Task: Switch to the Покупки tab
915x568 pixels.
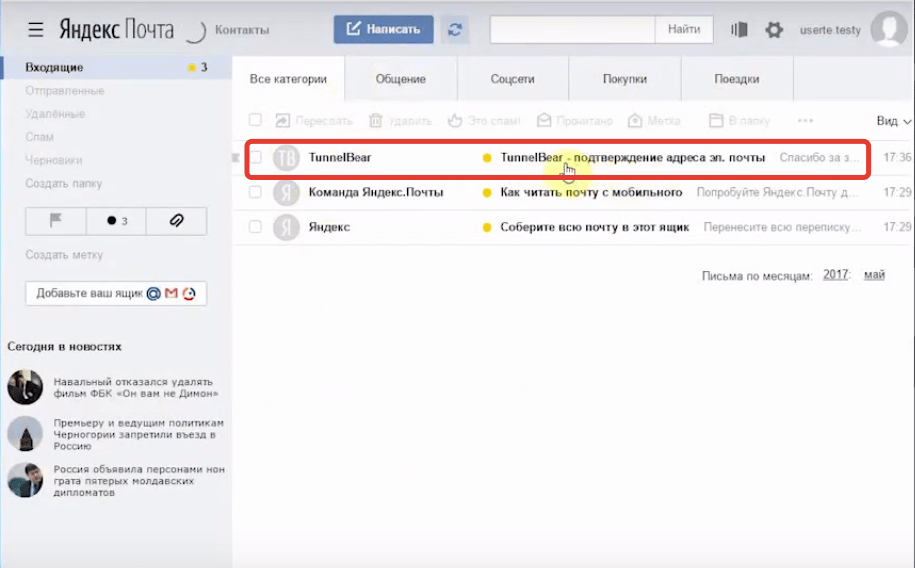Action: coord(624,79)
